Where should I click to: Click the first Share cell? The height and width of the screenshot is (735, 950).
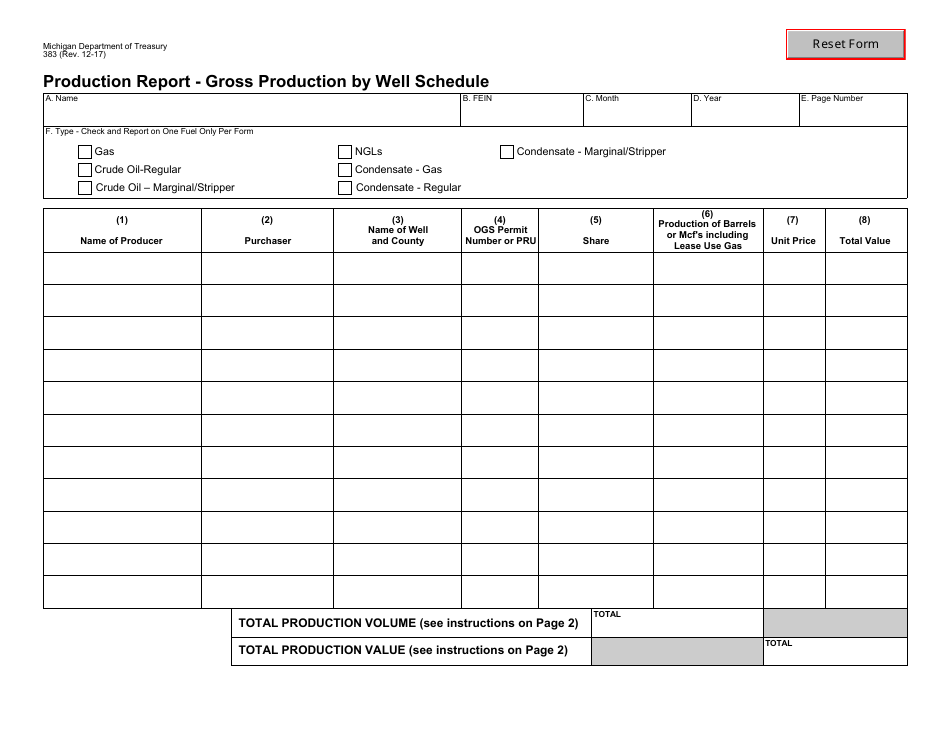pos(595,268)
